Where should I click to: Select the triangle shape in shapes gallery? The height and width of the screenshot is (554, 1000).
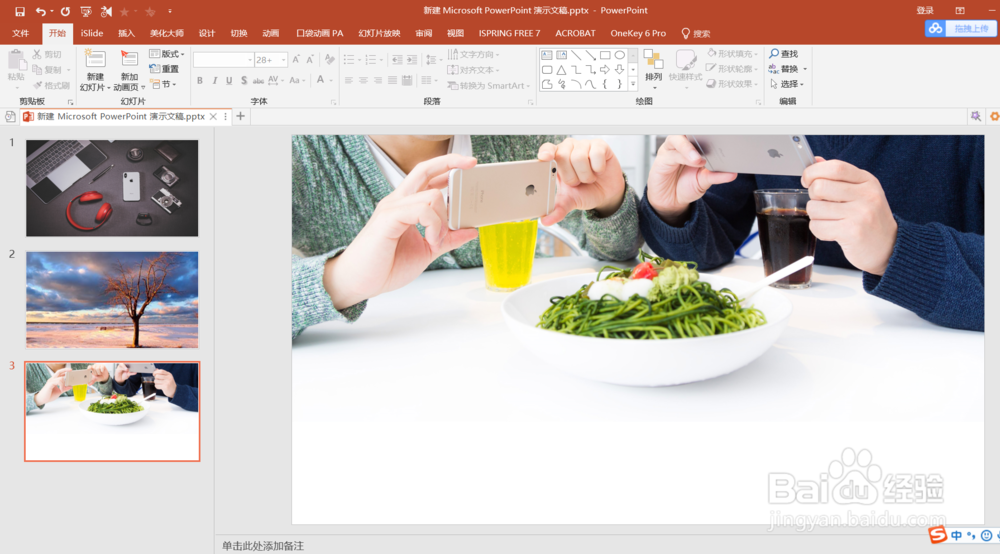point(561,69)
